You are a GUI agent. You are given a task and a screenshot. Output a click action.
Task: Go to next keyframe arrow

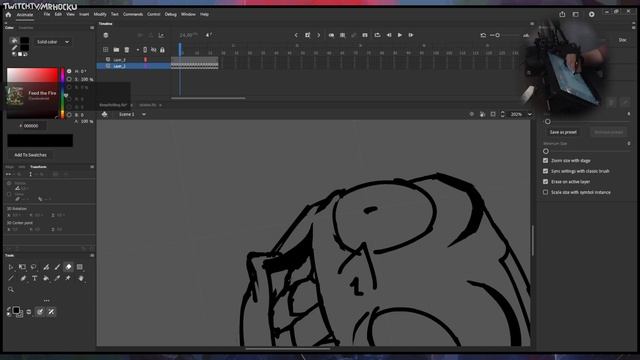coord(319,36)
